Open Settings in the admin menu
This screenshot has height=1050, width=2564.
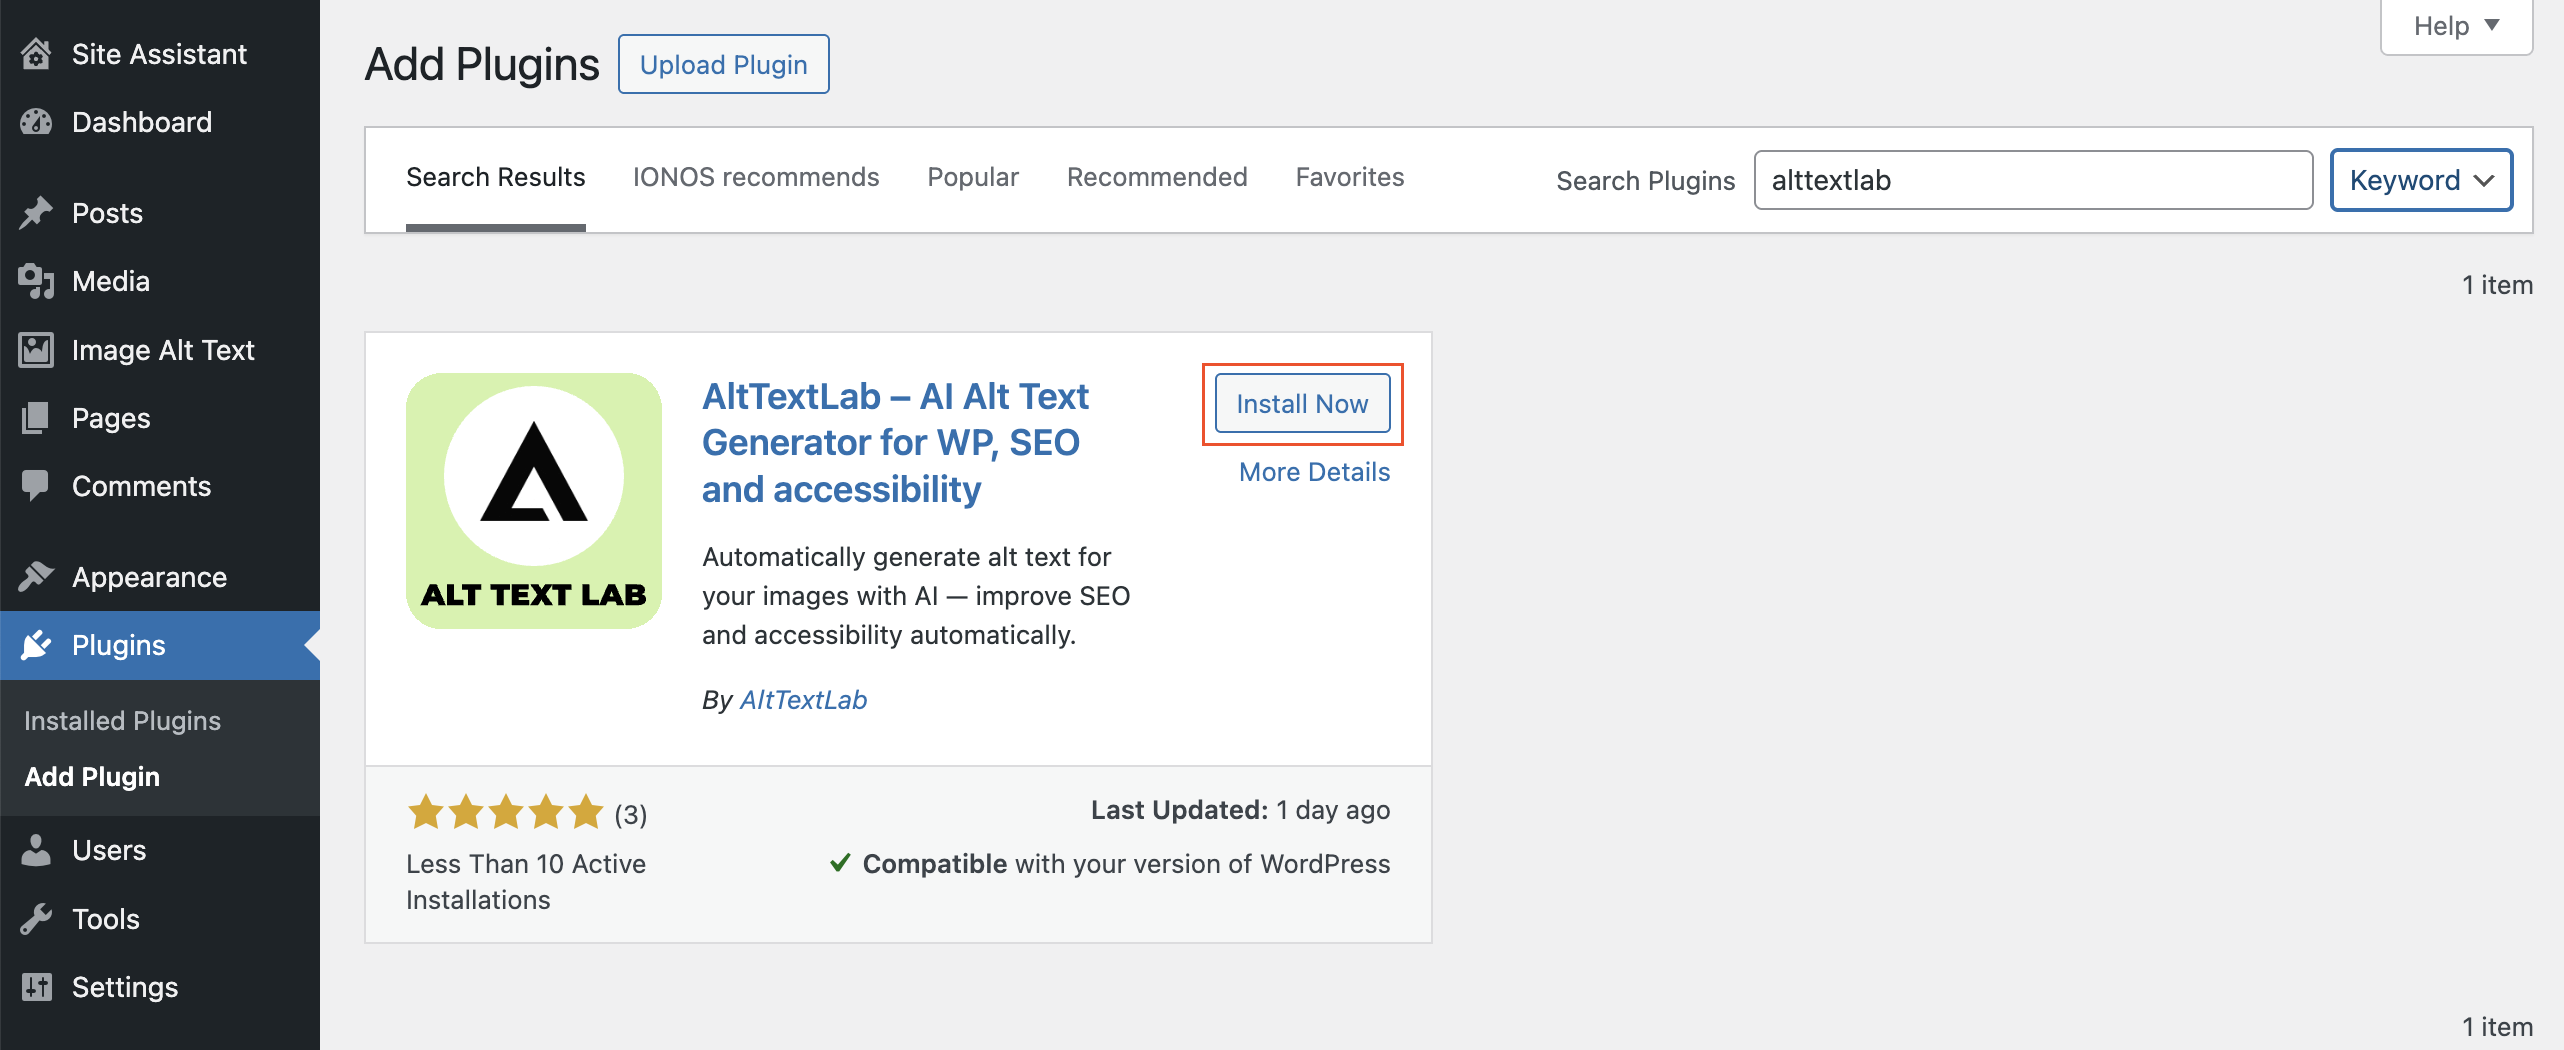click(x=160, y=987)
